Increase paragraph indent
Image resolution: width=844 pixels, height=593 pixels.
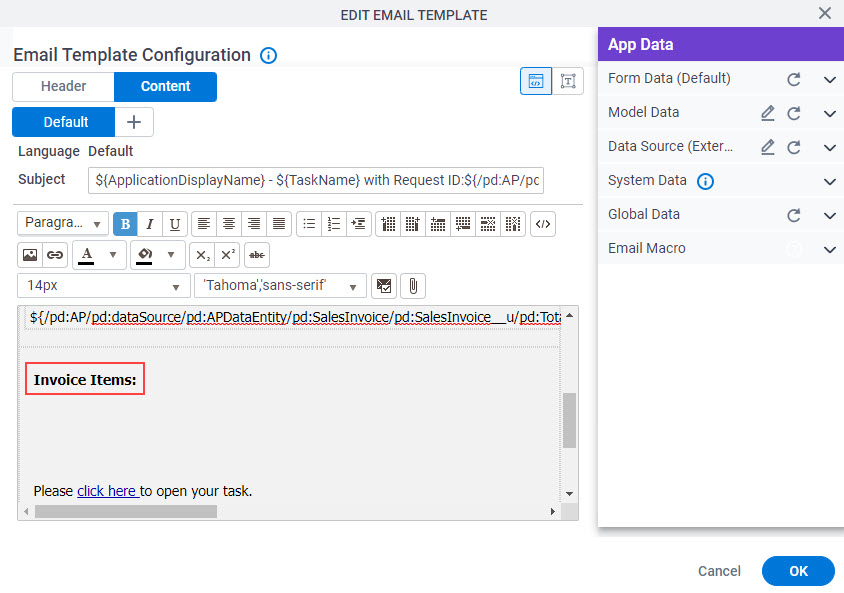[358, 224]
